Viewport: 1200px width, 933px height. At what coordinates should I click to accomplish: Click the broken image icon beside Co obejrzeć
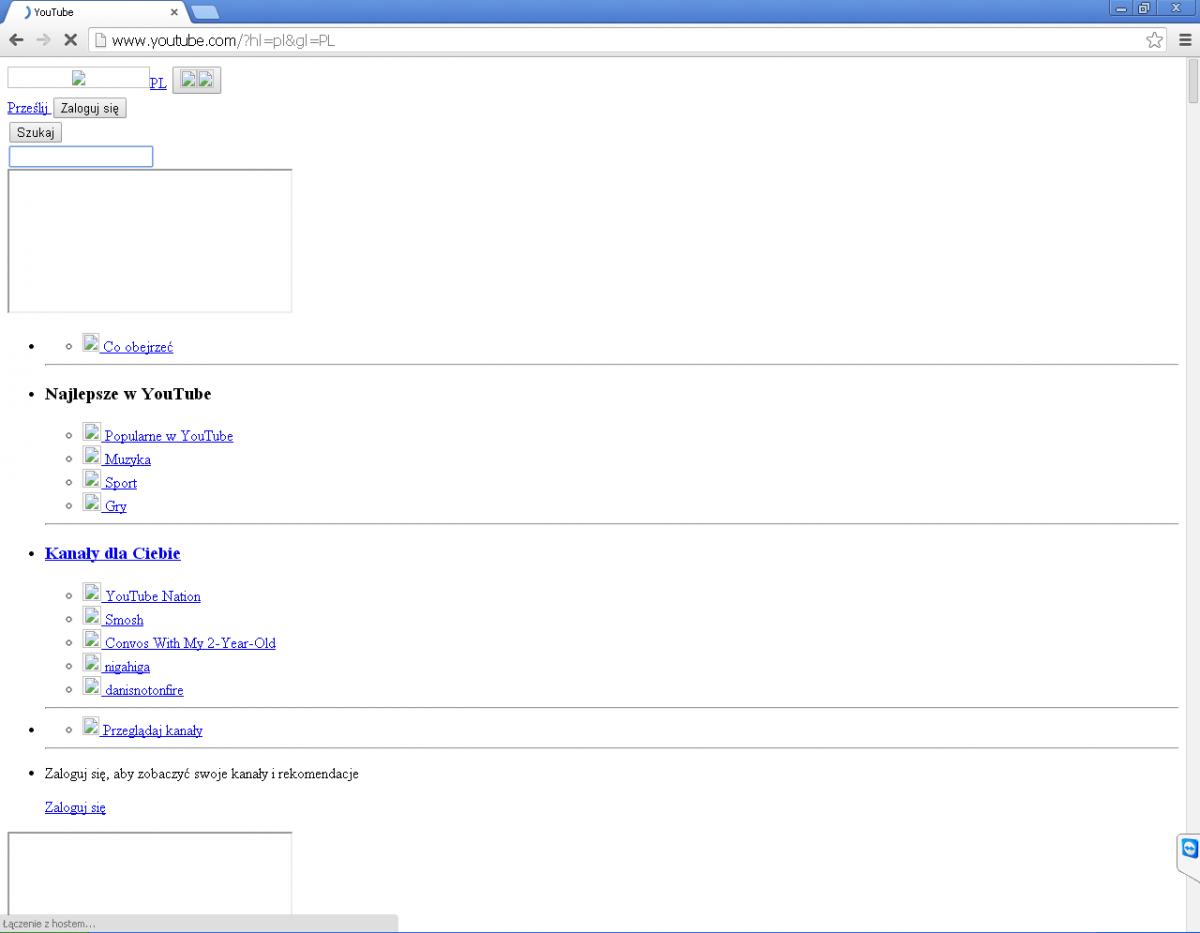(91, 343)
